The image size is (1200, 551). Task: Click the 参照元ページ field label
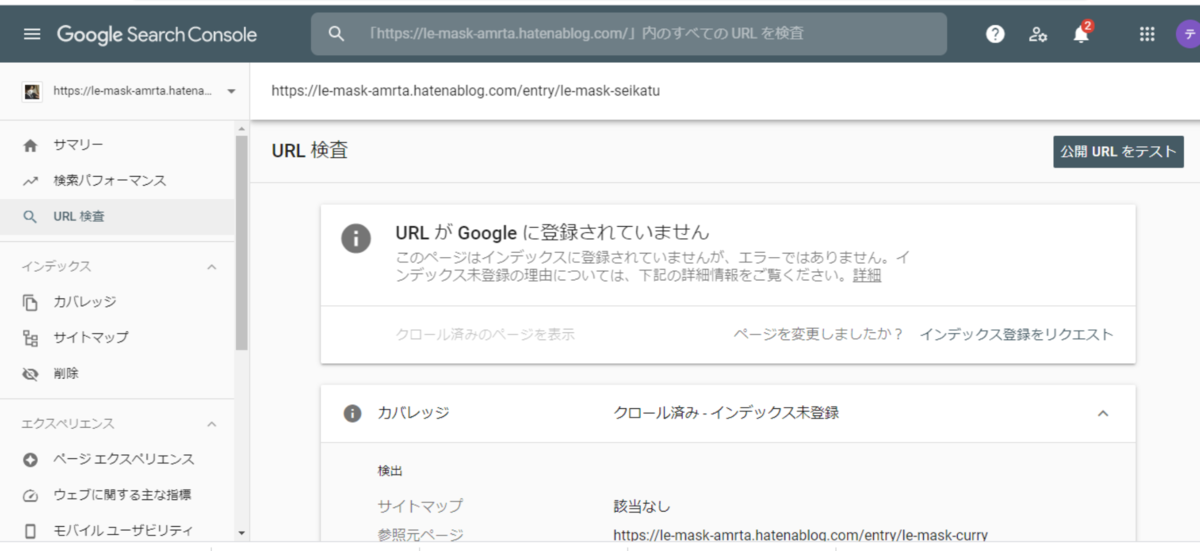pyautogui.click(x=420, y=535)
